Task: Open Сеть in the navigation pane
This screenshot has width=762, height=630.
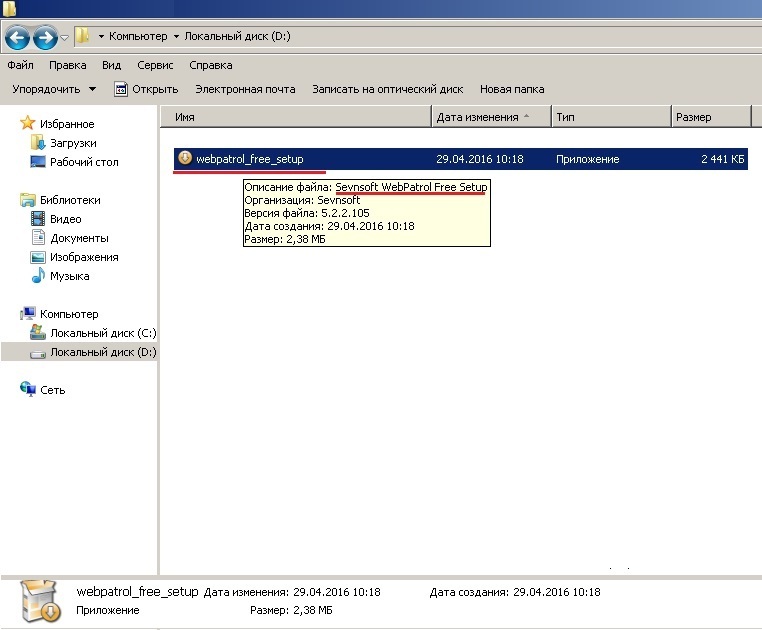Action: tap(52, 390)
